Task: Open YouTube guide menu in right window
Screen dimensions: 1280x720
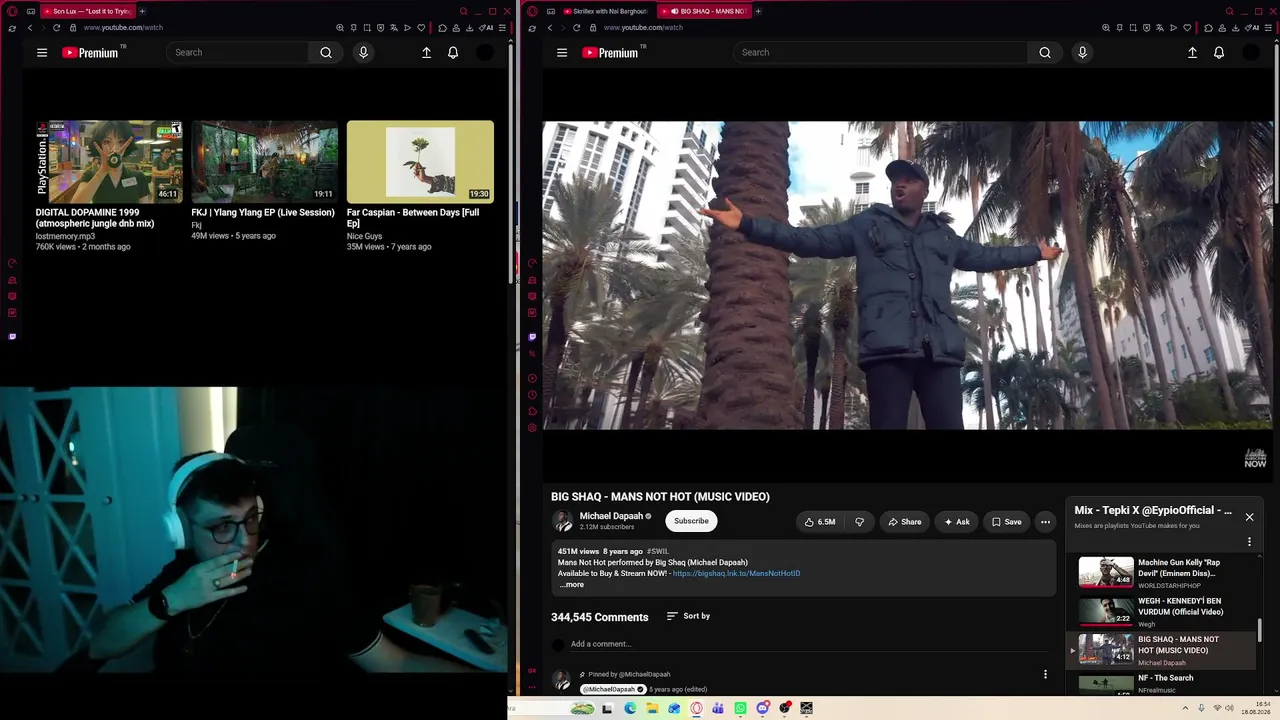Action: click(562, 52)
